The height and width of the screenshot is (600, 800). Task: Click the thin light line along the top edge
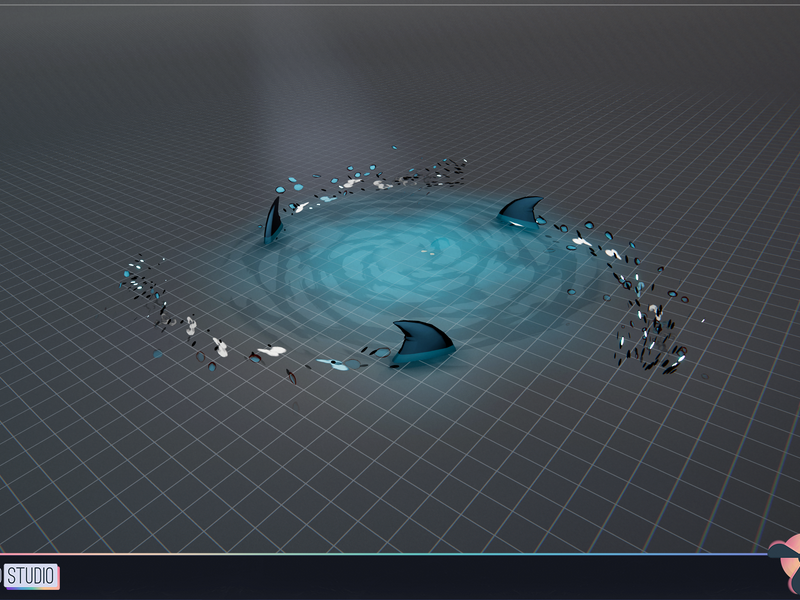pos(400,5)
